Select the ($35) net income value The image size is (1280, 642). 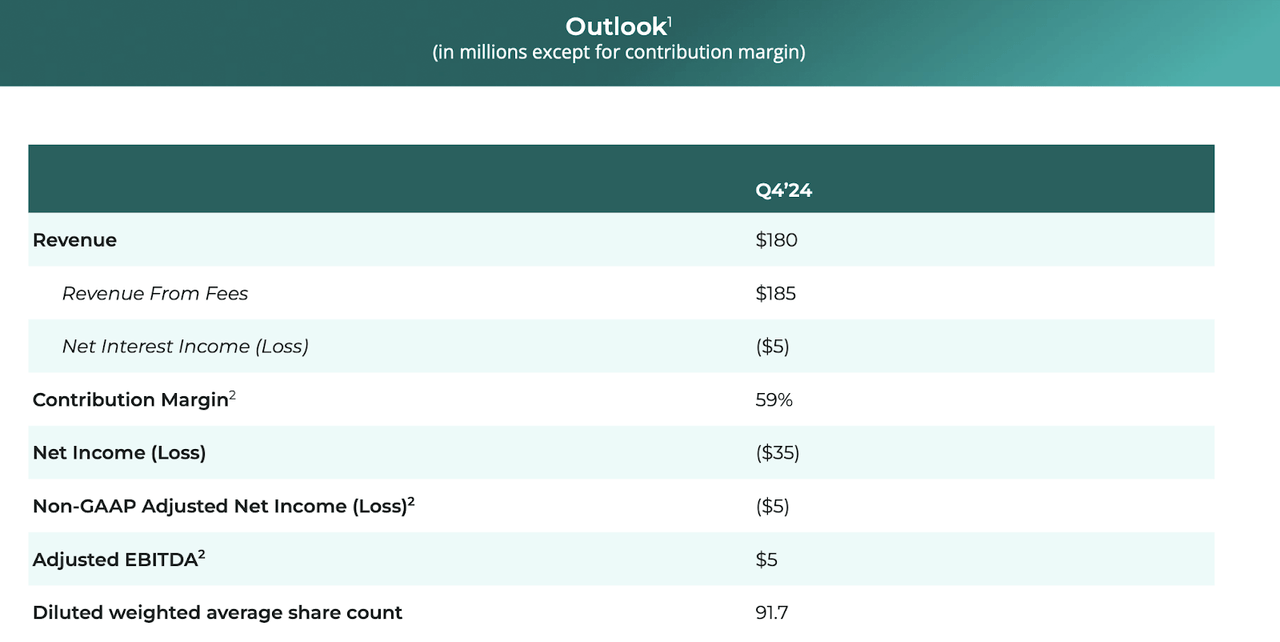[777, 453]
